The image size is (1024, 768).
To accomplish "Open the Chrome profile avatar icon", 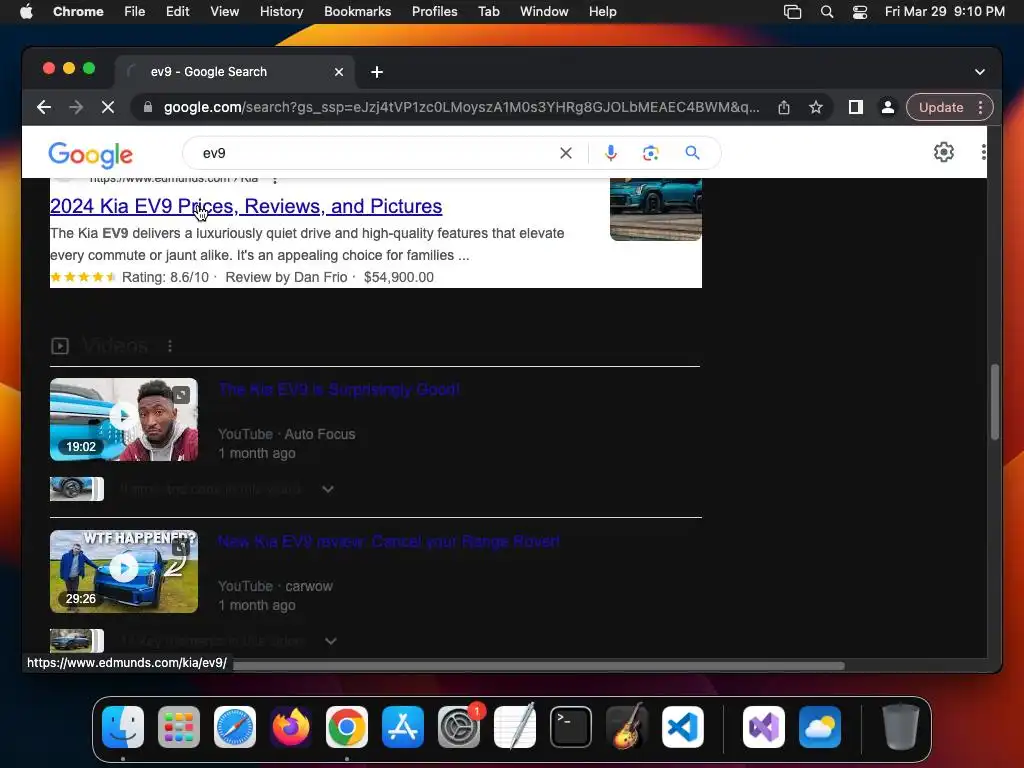I will (888, 107).
